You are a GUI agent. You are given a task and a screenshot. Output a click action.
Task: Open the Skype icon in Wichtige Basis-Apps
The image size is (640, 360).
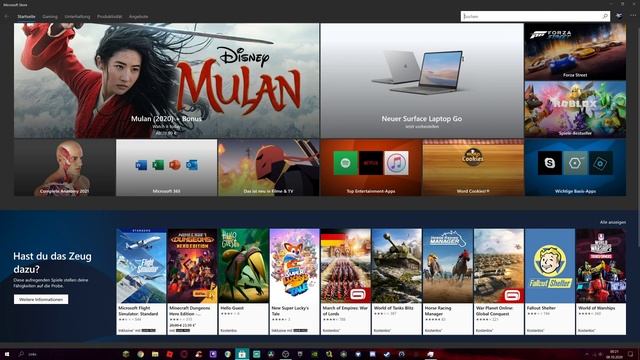(x=549, y=163)
